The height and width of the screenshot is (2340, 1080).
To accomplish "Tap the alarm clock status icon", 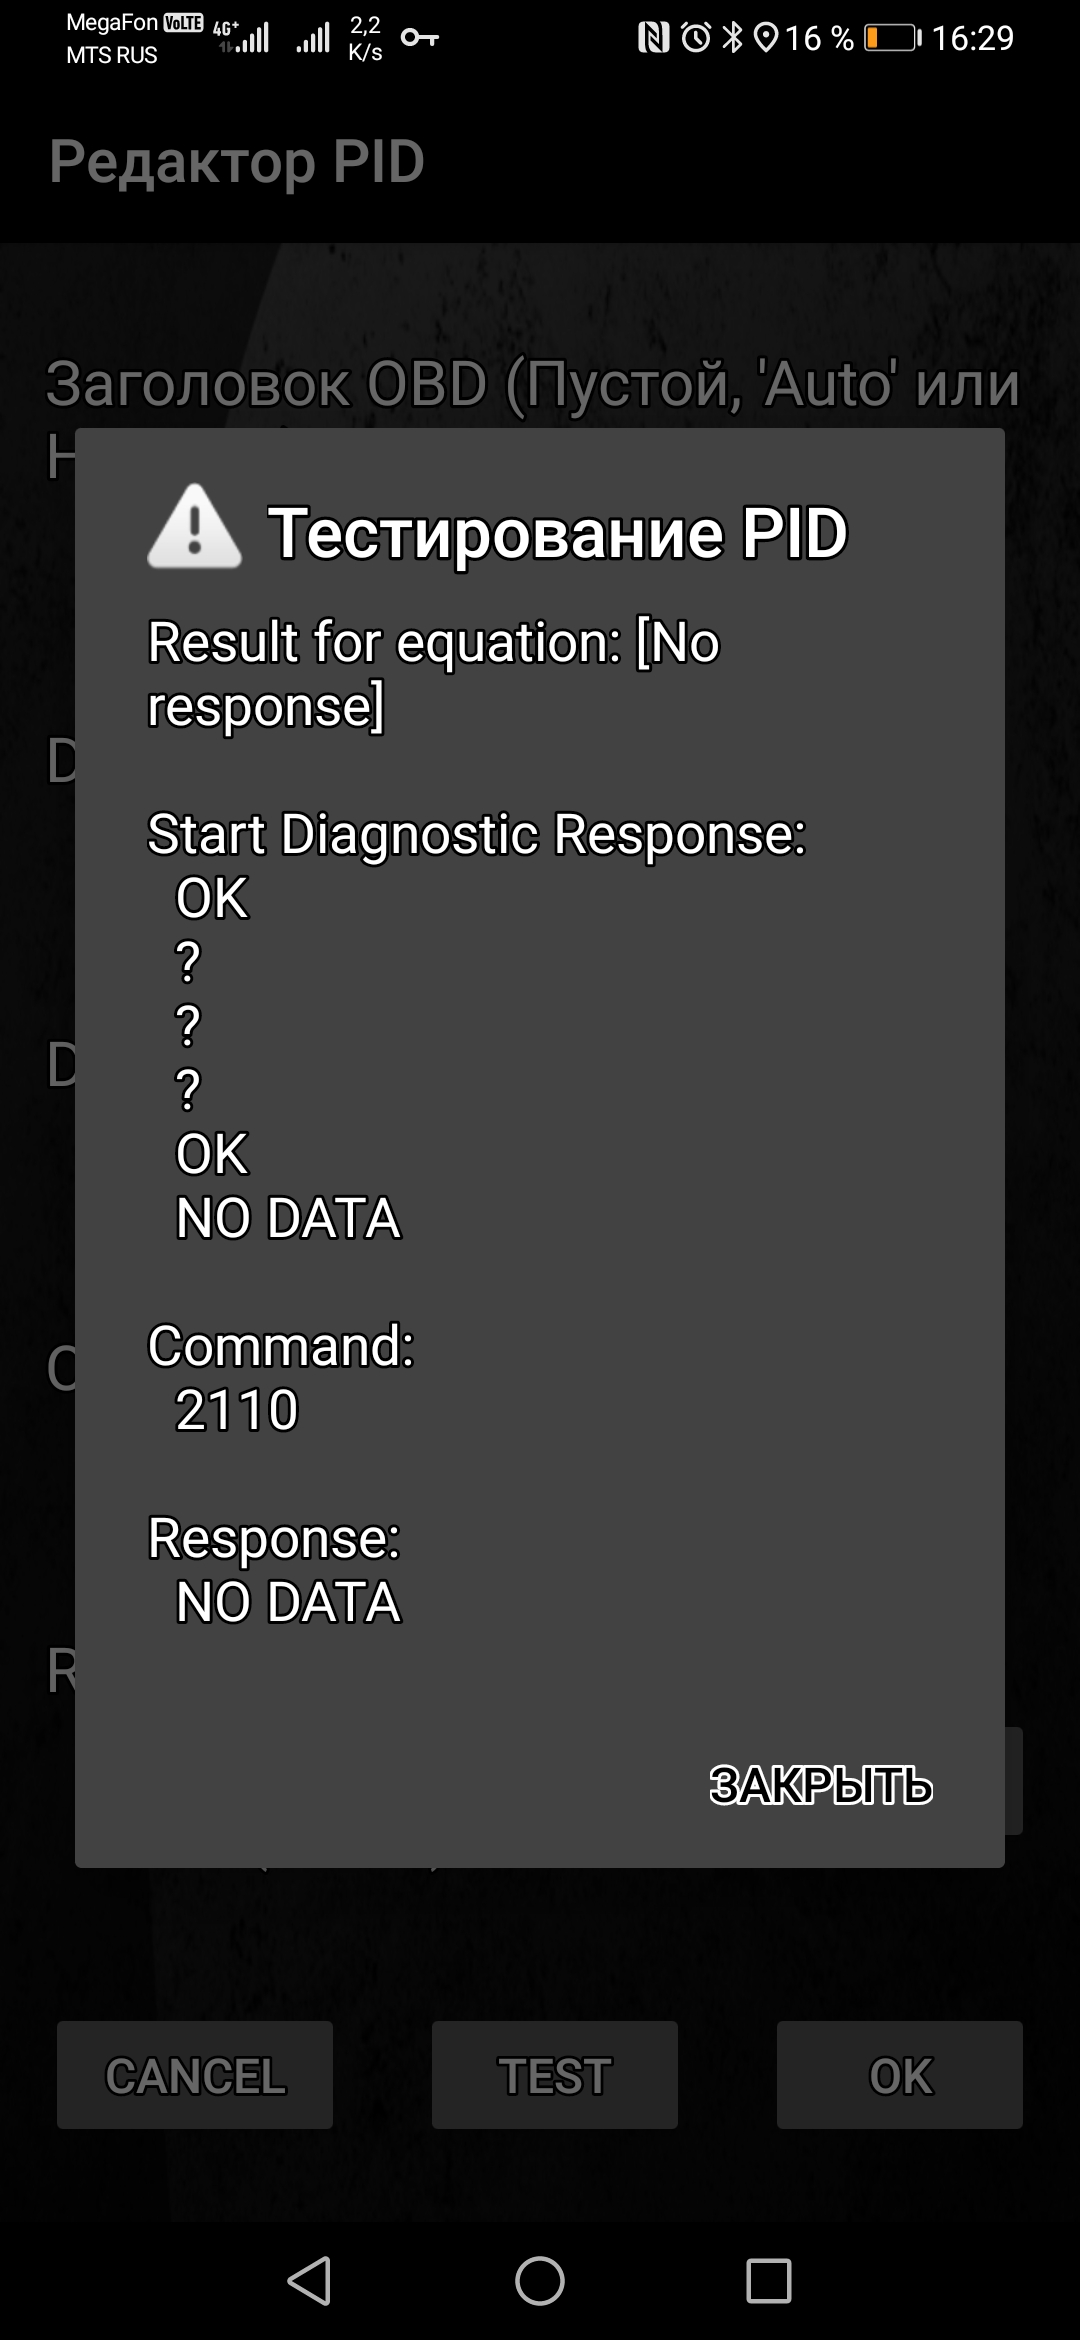I will [x=696, y=38].
